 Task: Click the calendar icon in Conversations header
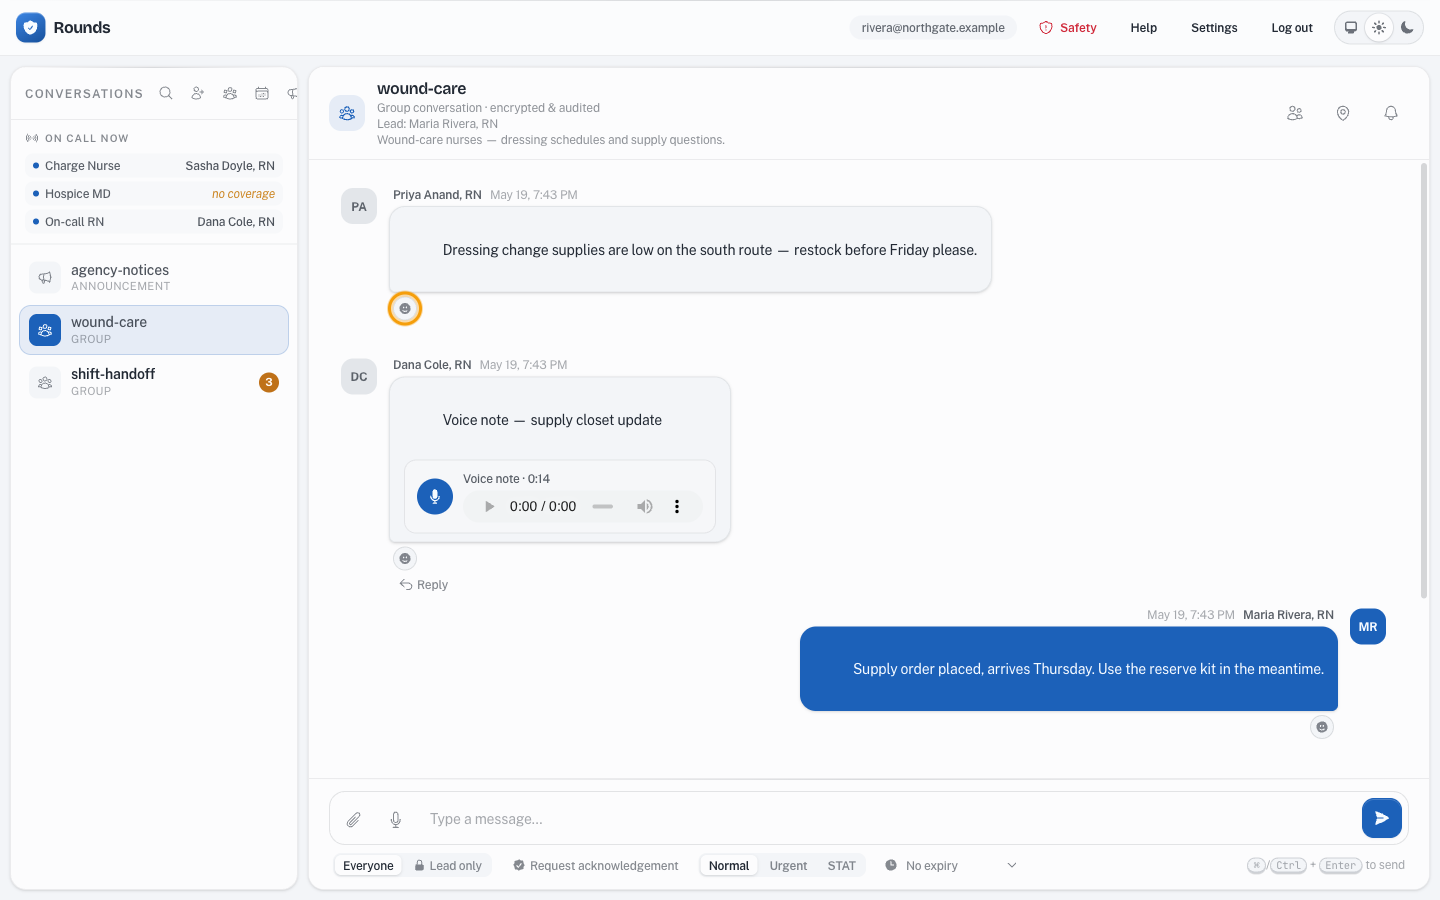(262, 93)
